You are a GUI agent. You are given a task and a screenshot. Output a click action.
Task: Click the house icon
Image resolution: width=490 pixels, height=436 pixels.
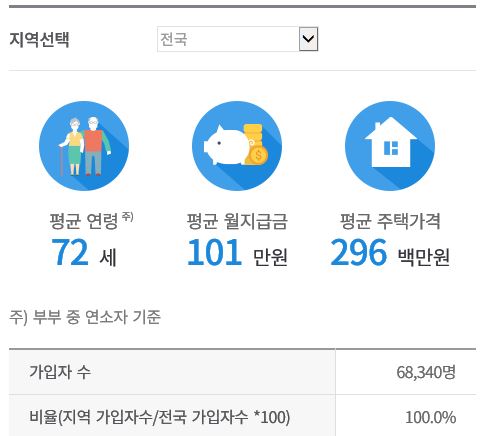coord(390,146)
